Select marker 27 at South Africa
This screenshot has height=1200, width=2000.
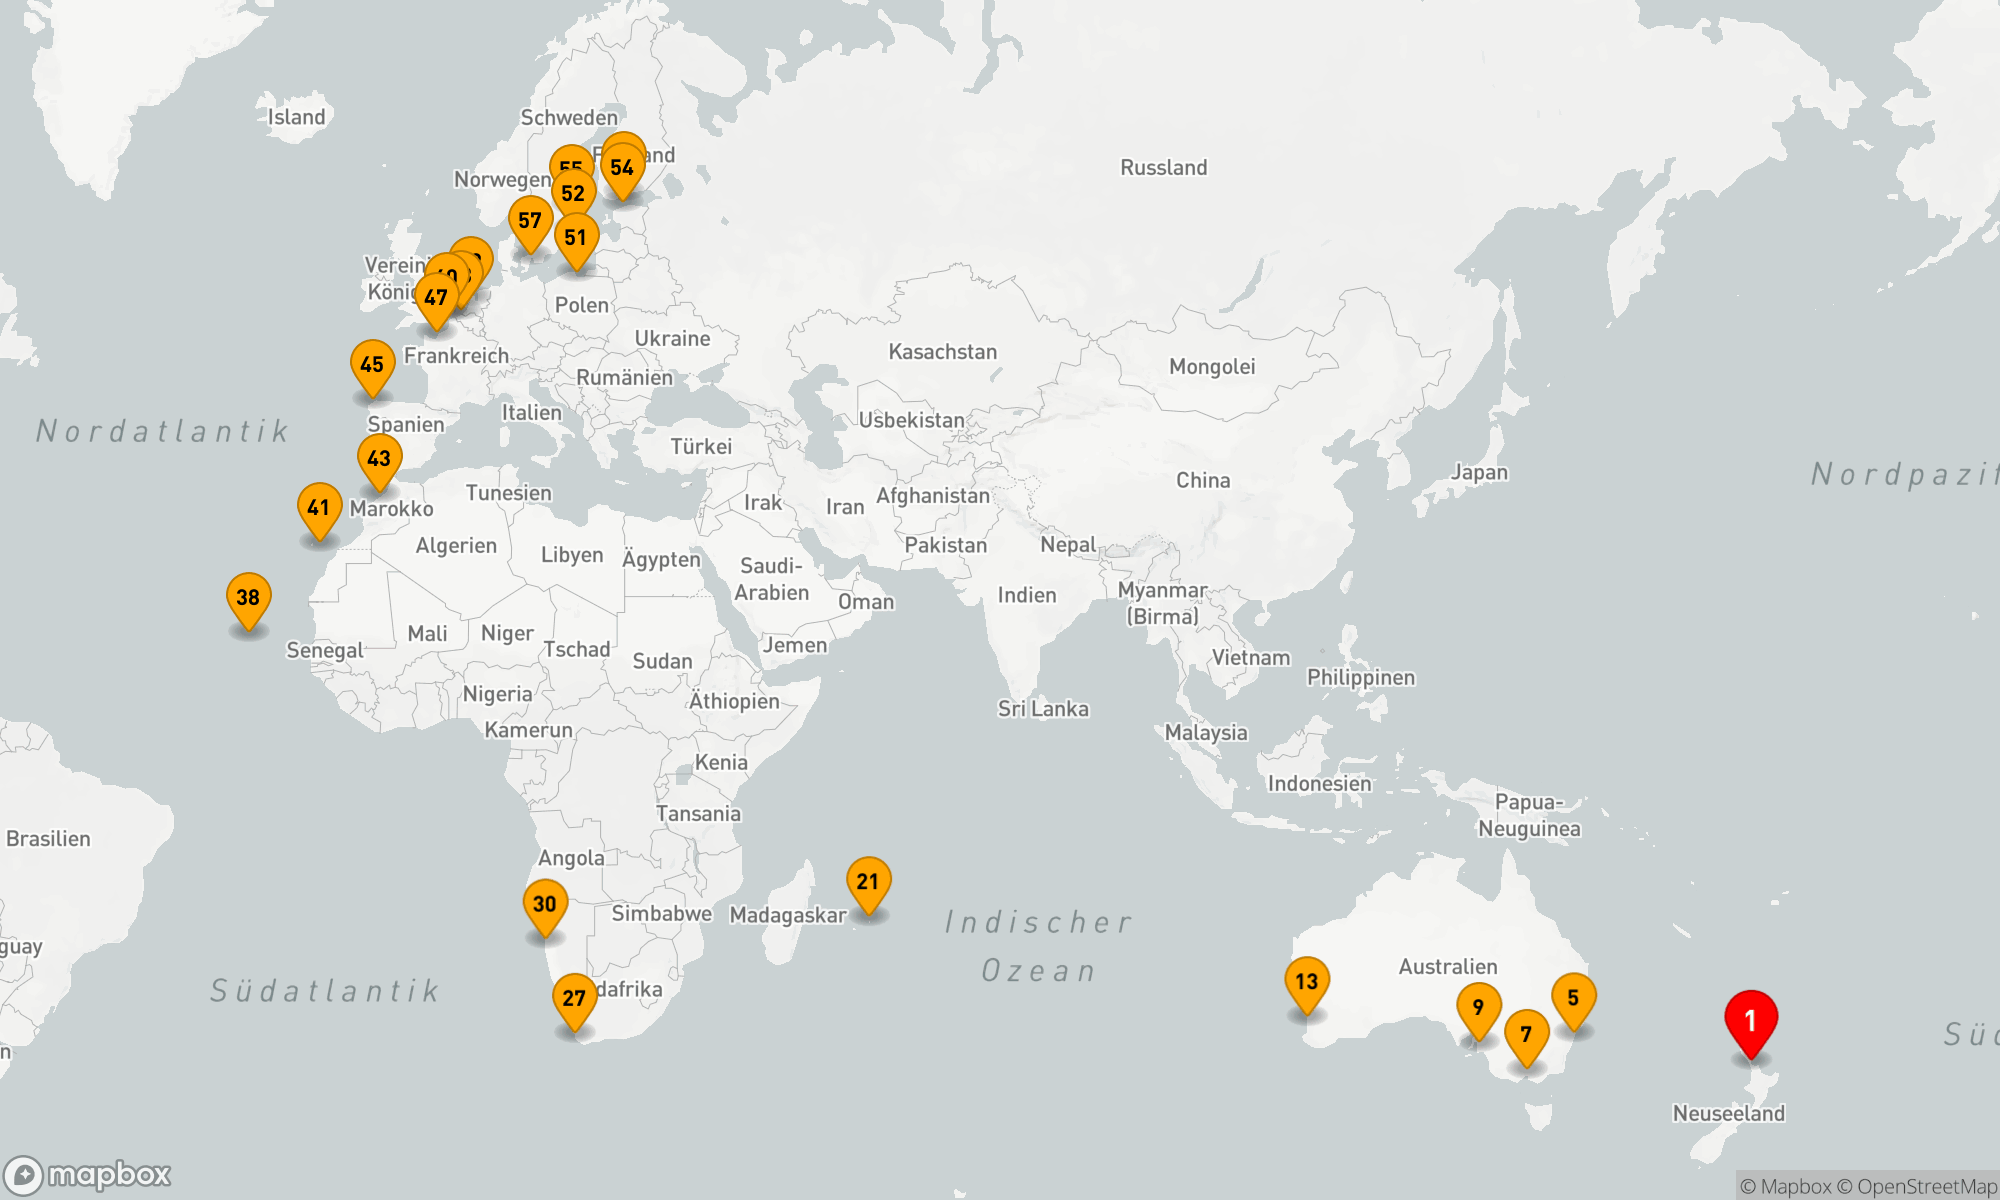click(x=574, y=998)
